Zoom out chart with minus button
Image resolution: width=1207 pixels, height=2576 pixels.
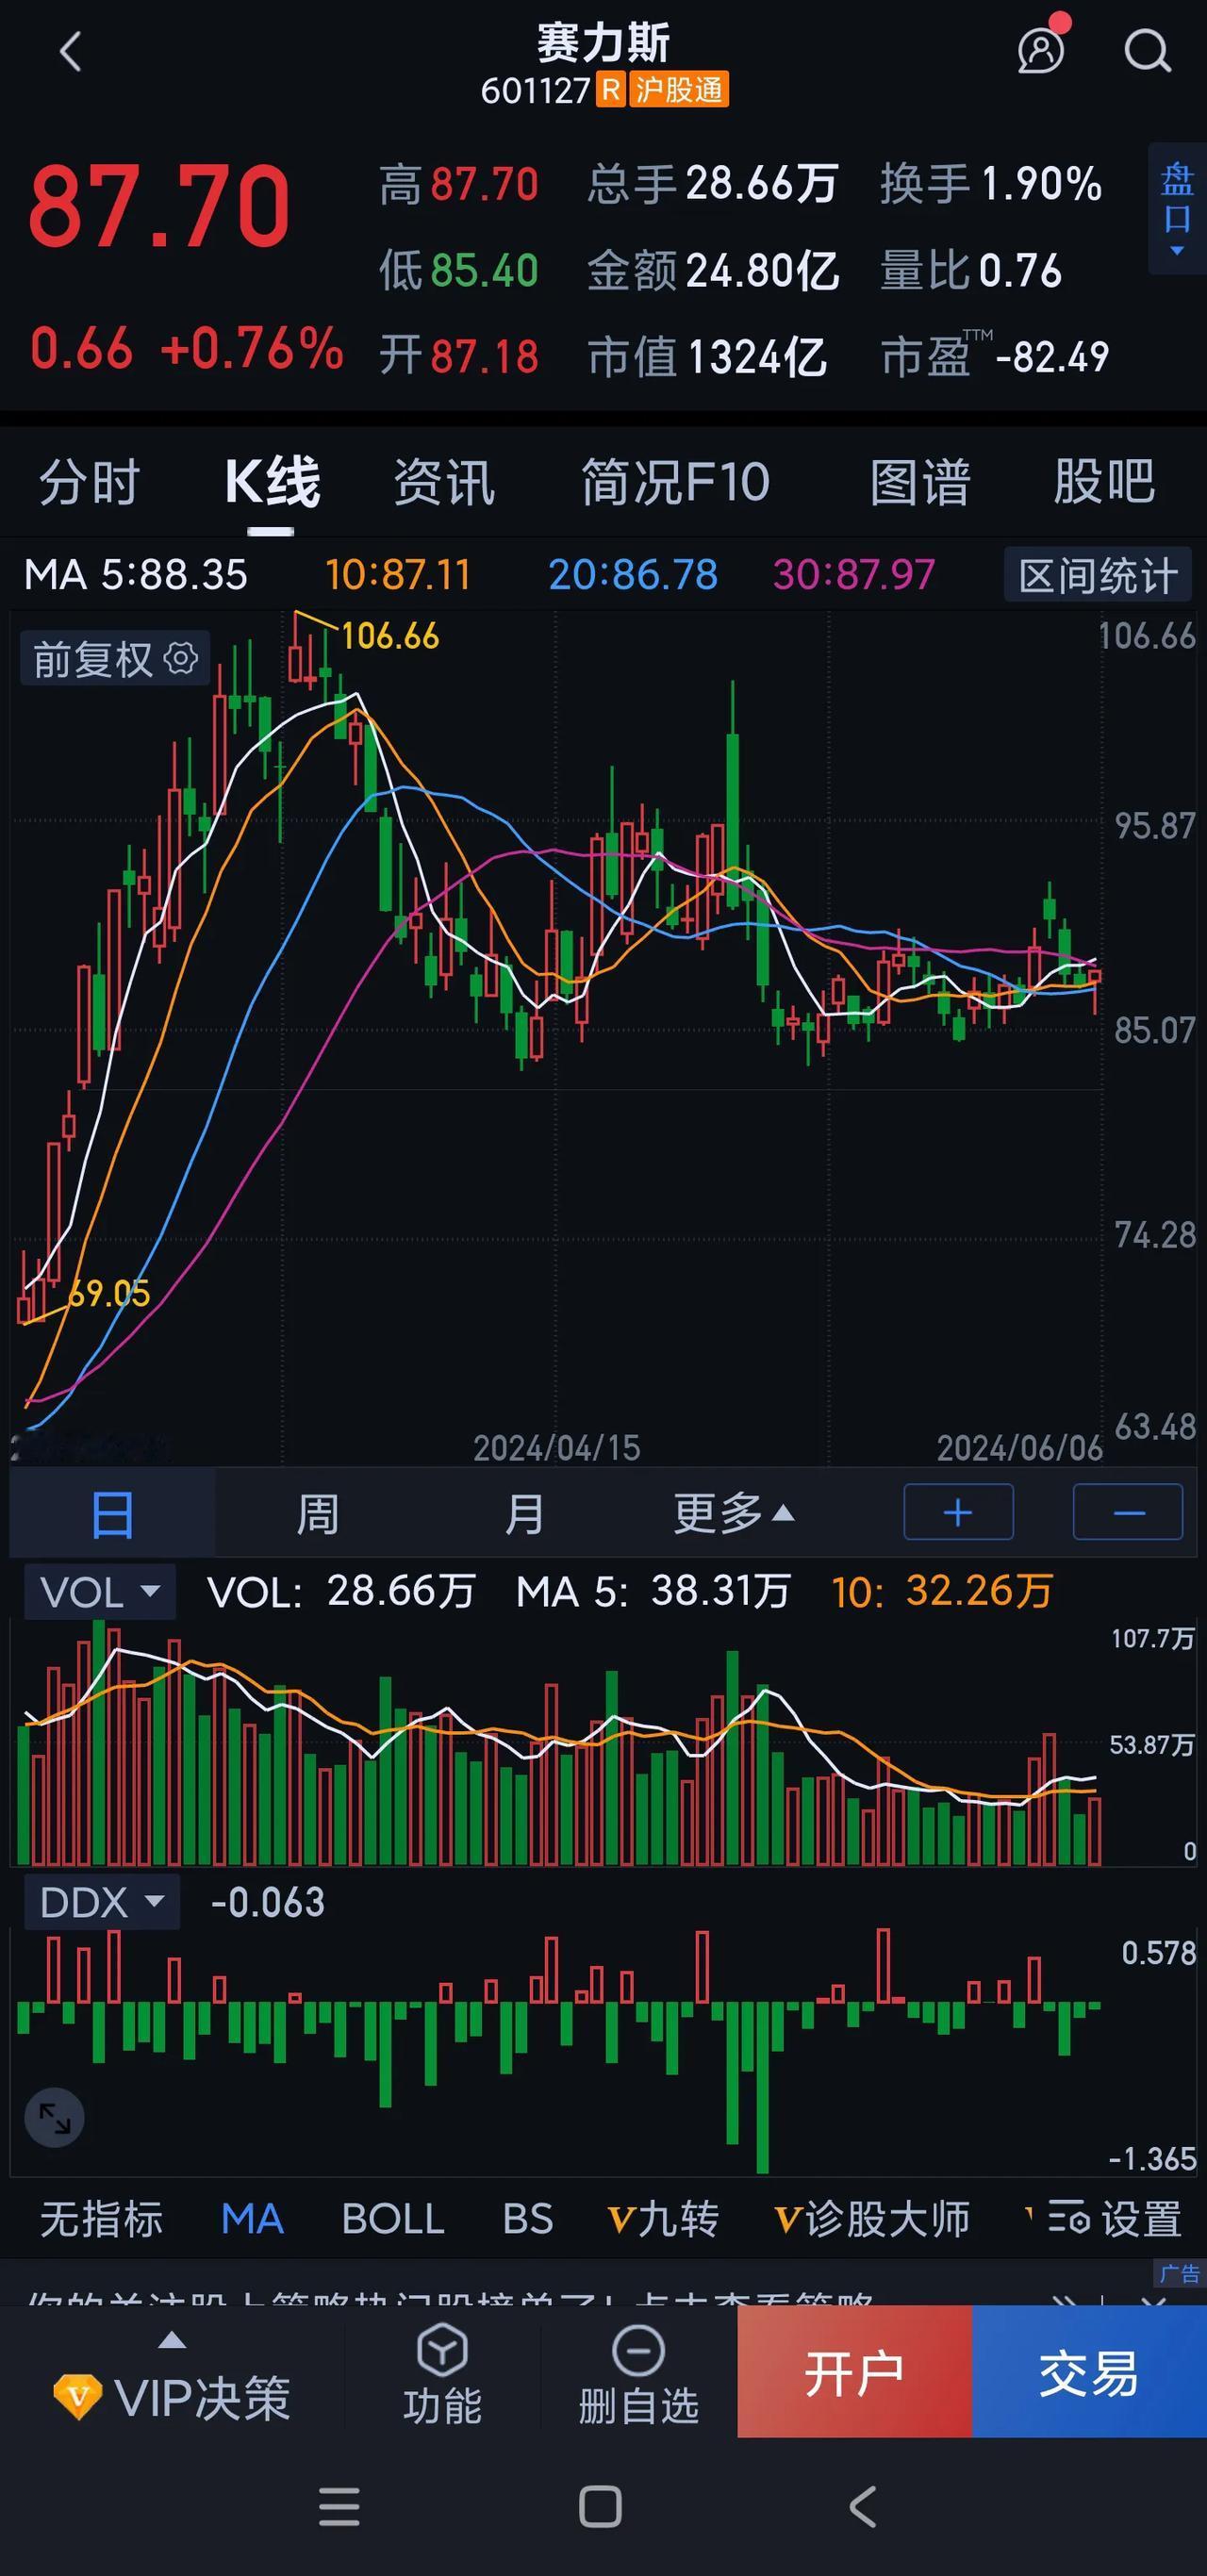[x=1128, y=1513]
